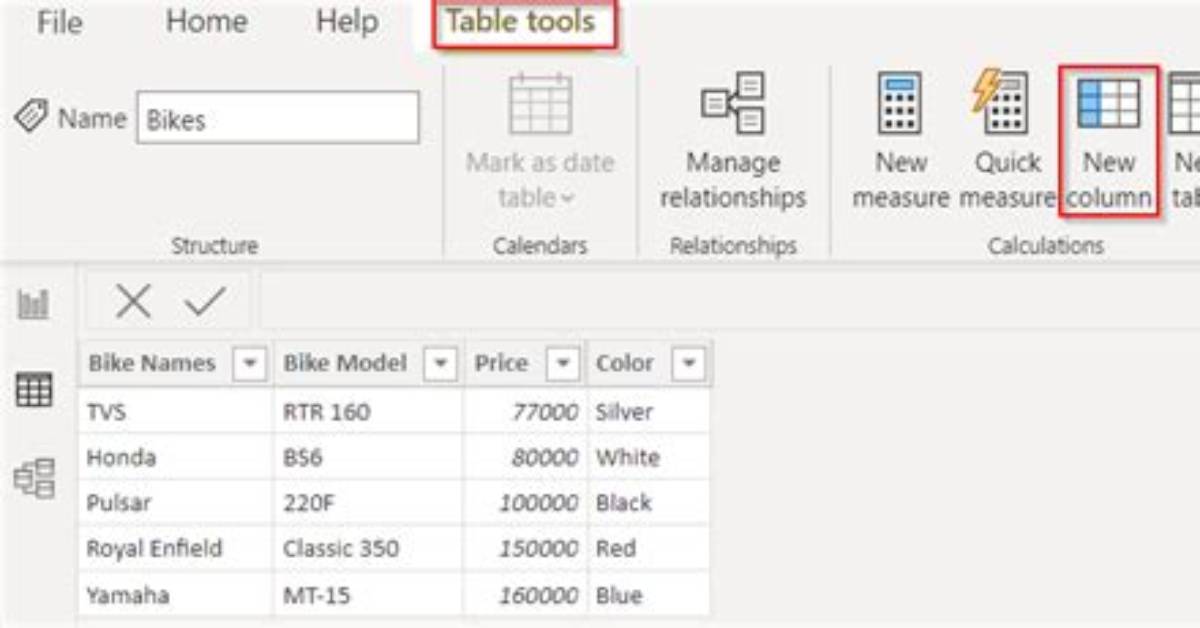Click the Silver color cell

(x=649, y=412)
